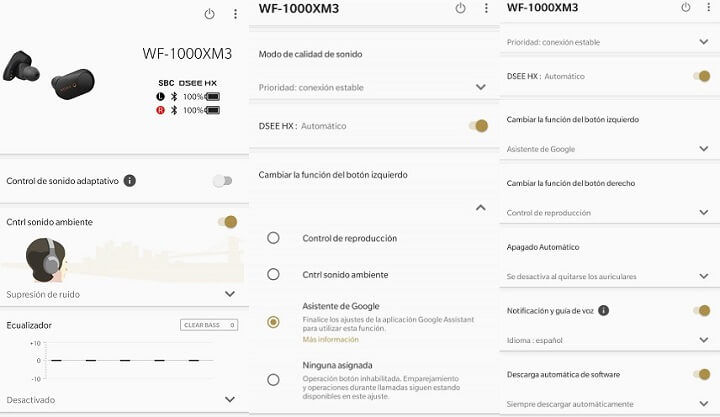Collapse the left button function list
The image size is (720, 417).
coord(481,207)
